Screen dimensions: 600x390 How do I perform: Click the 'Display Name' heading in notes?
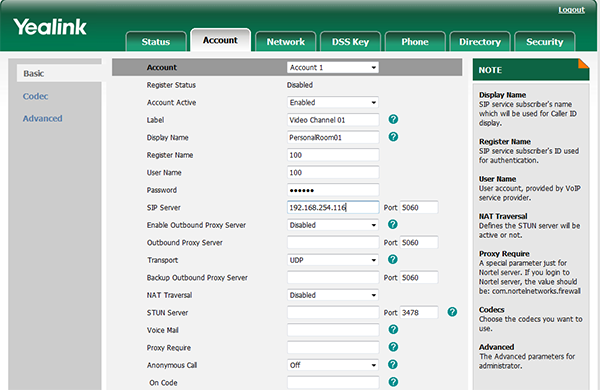tap(502, 95)
